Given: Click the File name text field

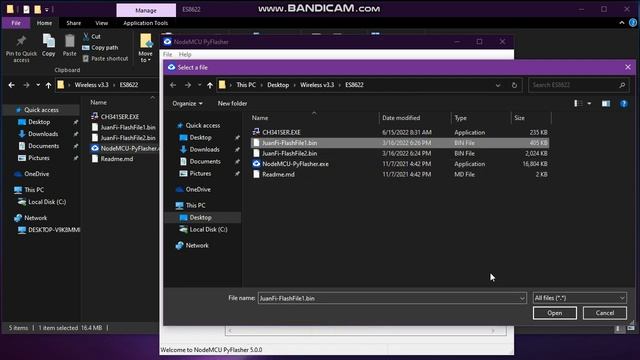Looking at the screenshot, I should [388, 298].
